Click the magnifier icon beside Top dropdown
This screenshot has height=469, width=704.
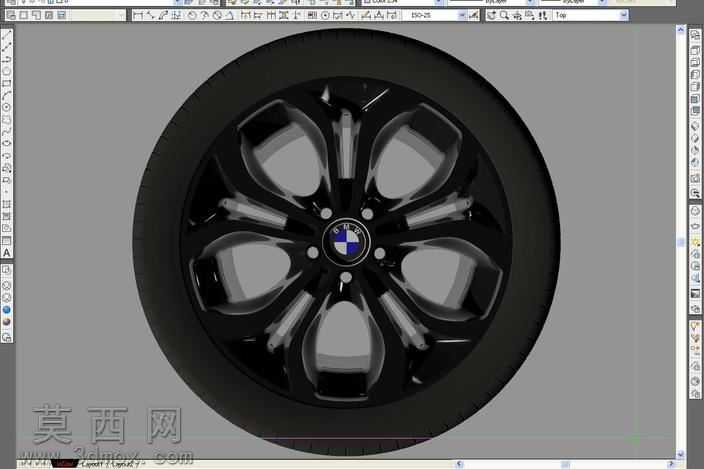(x=504, y=15)
